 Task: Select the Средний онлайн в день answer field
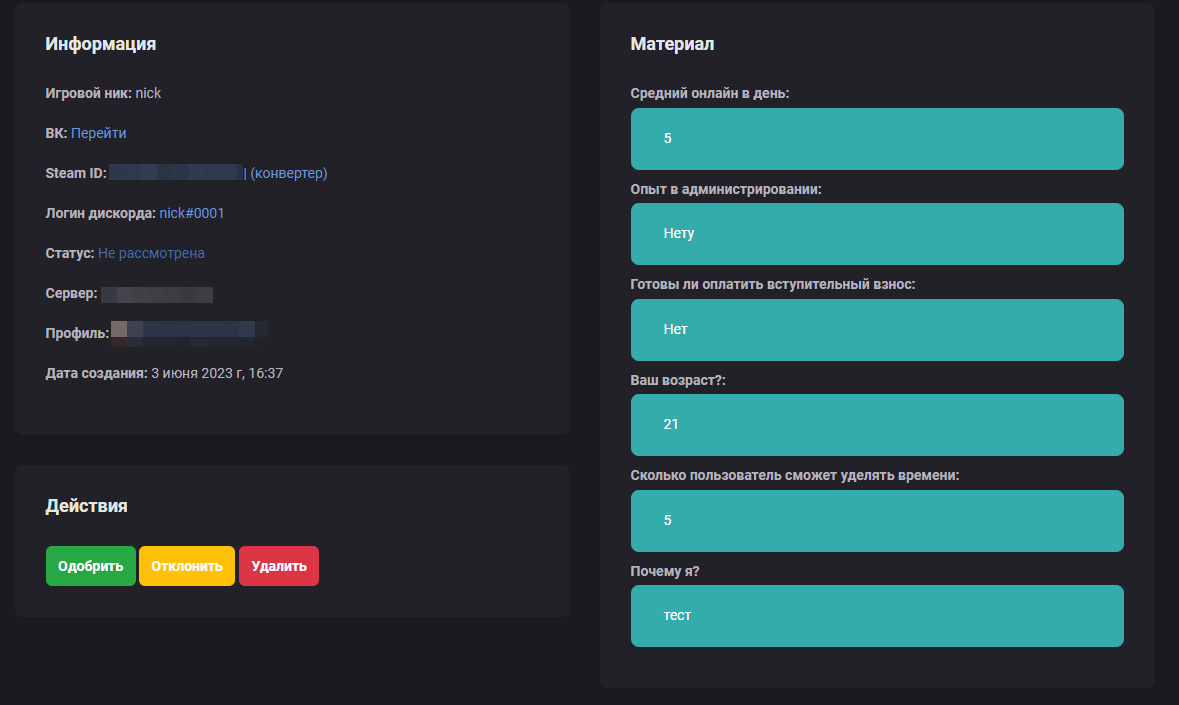[877, 139]
